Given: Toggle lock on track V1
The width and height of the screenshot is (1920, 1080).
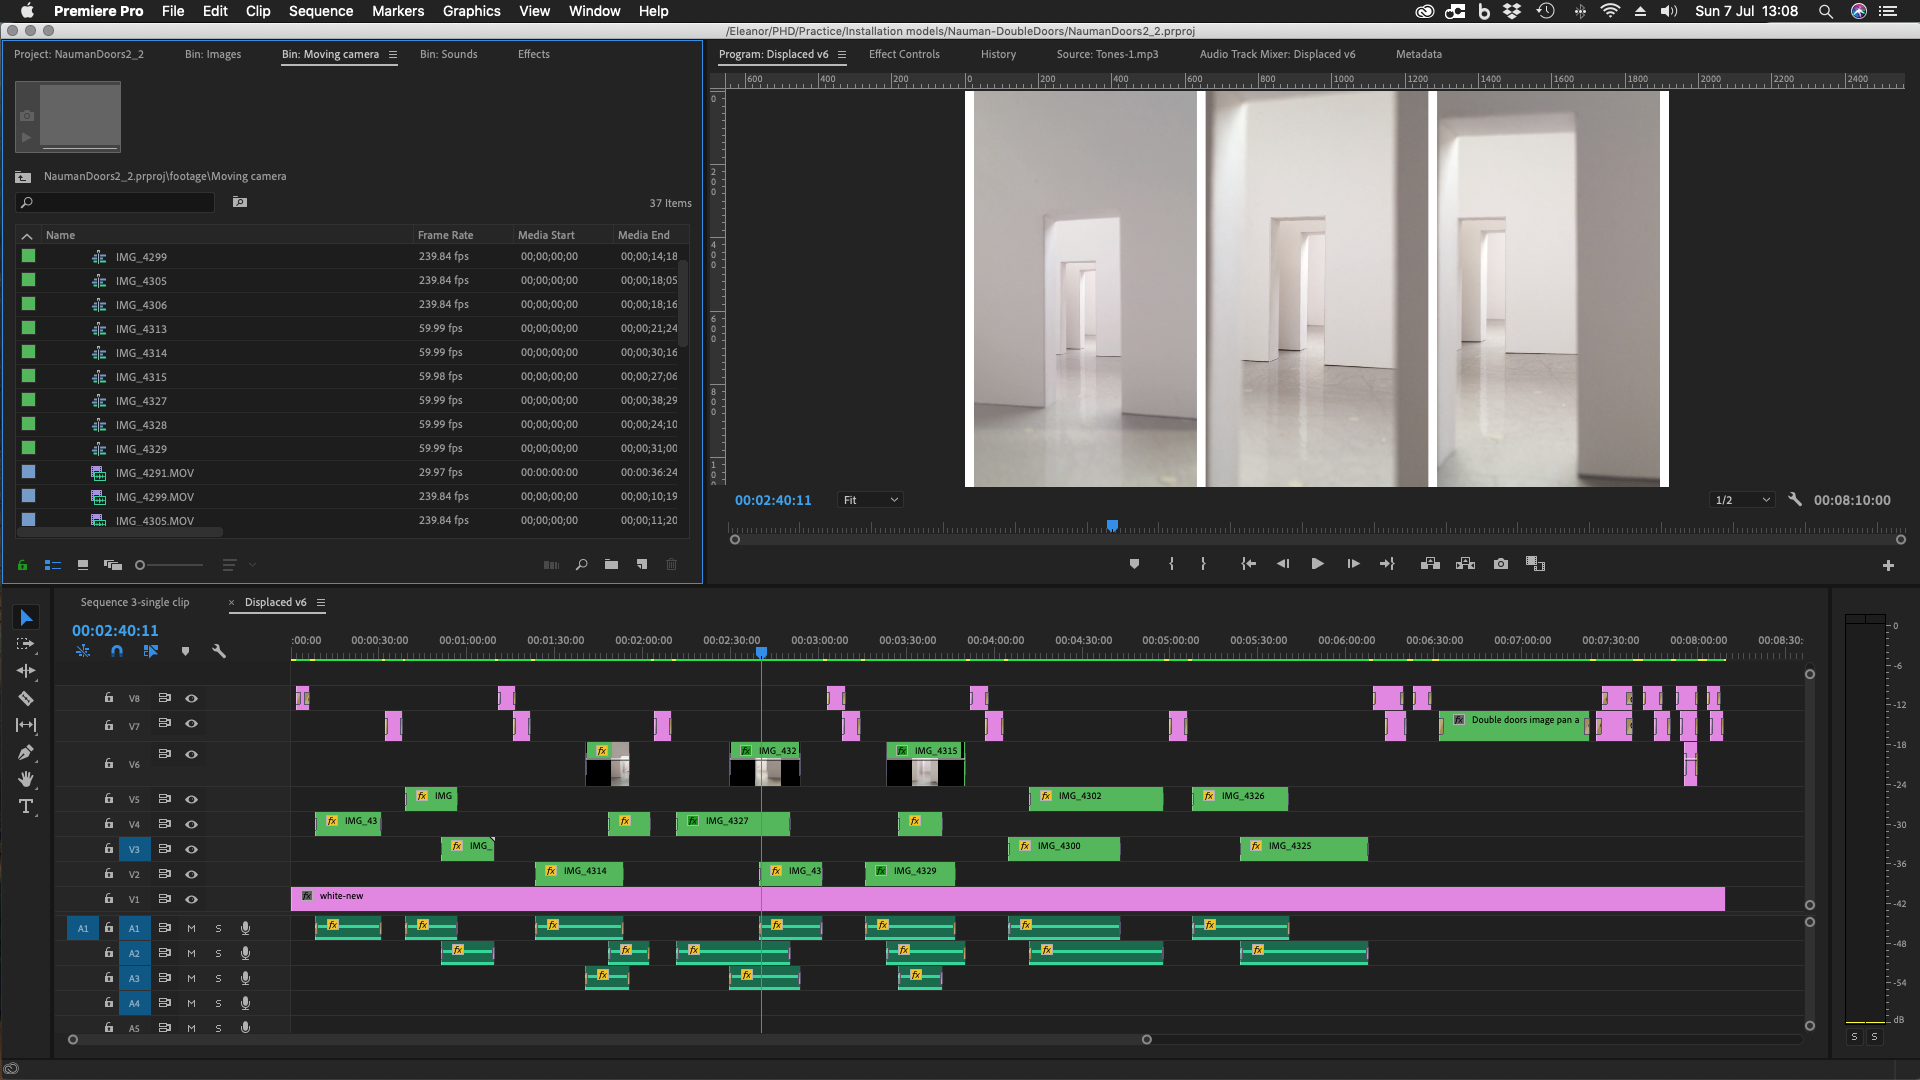Looking at the screenshot, I should coord(109,898).
